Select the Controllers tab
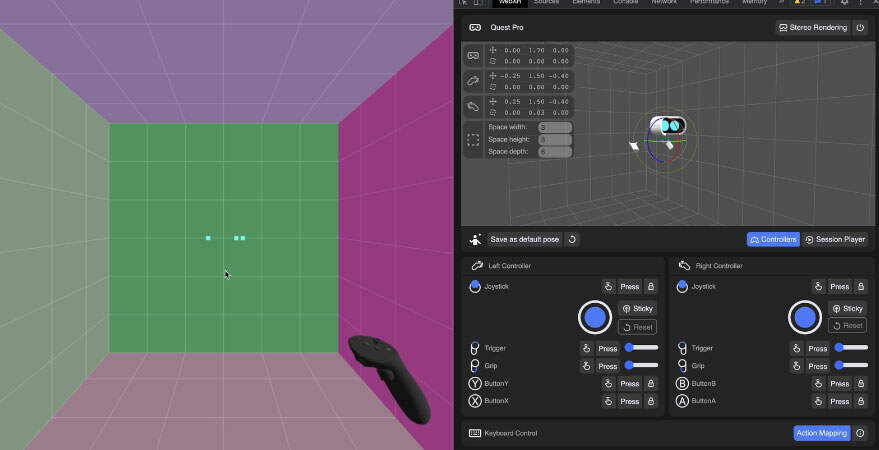The width and height of the screenshot is (879, 450). (773, 240)
